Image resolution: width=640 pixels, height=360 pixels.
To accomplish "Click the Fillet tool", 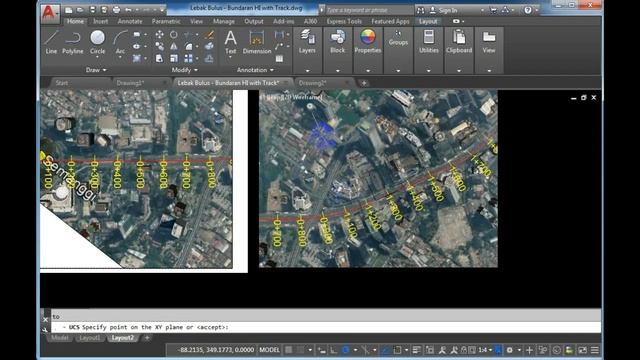I will [188, 47].
